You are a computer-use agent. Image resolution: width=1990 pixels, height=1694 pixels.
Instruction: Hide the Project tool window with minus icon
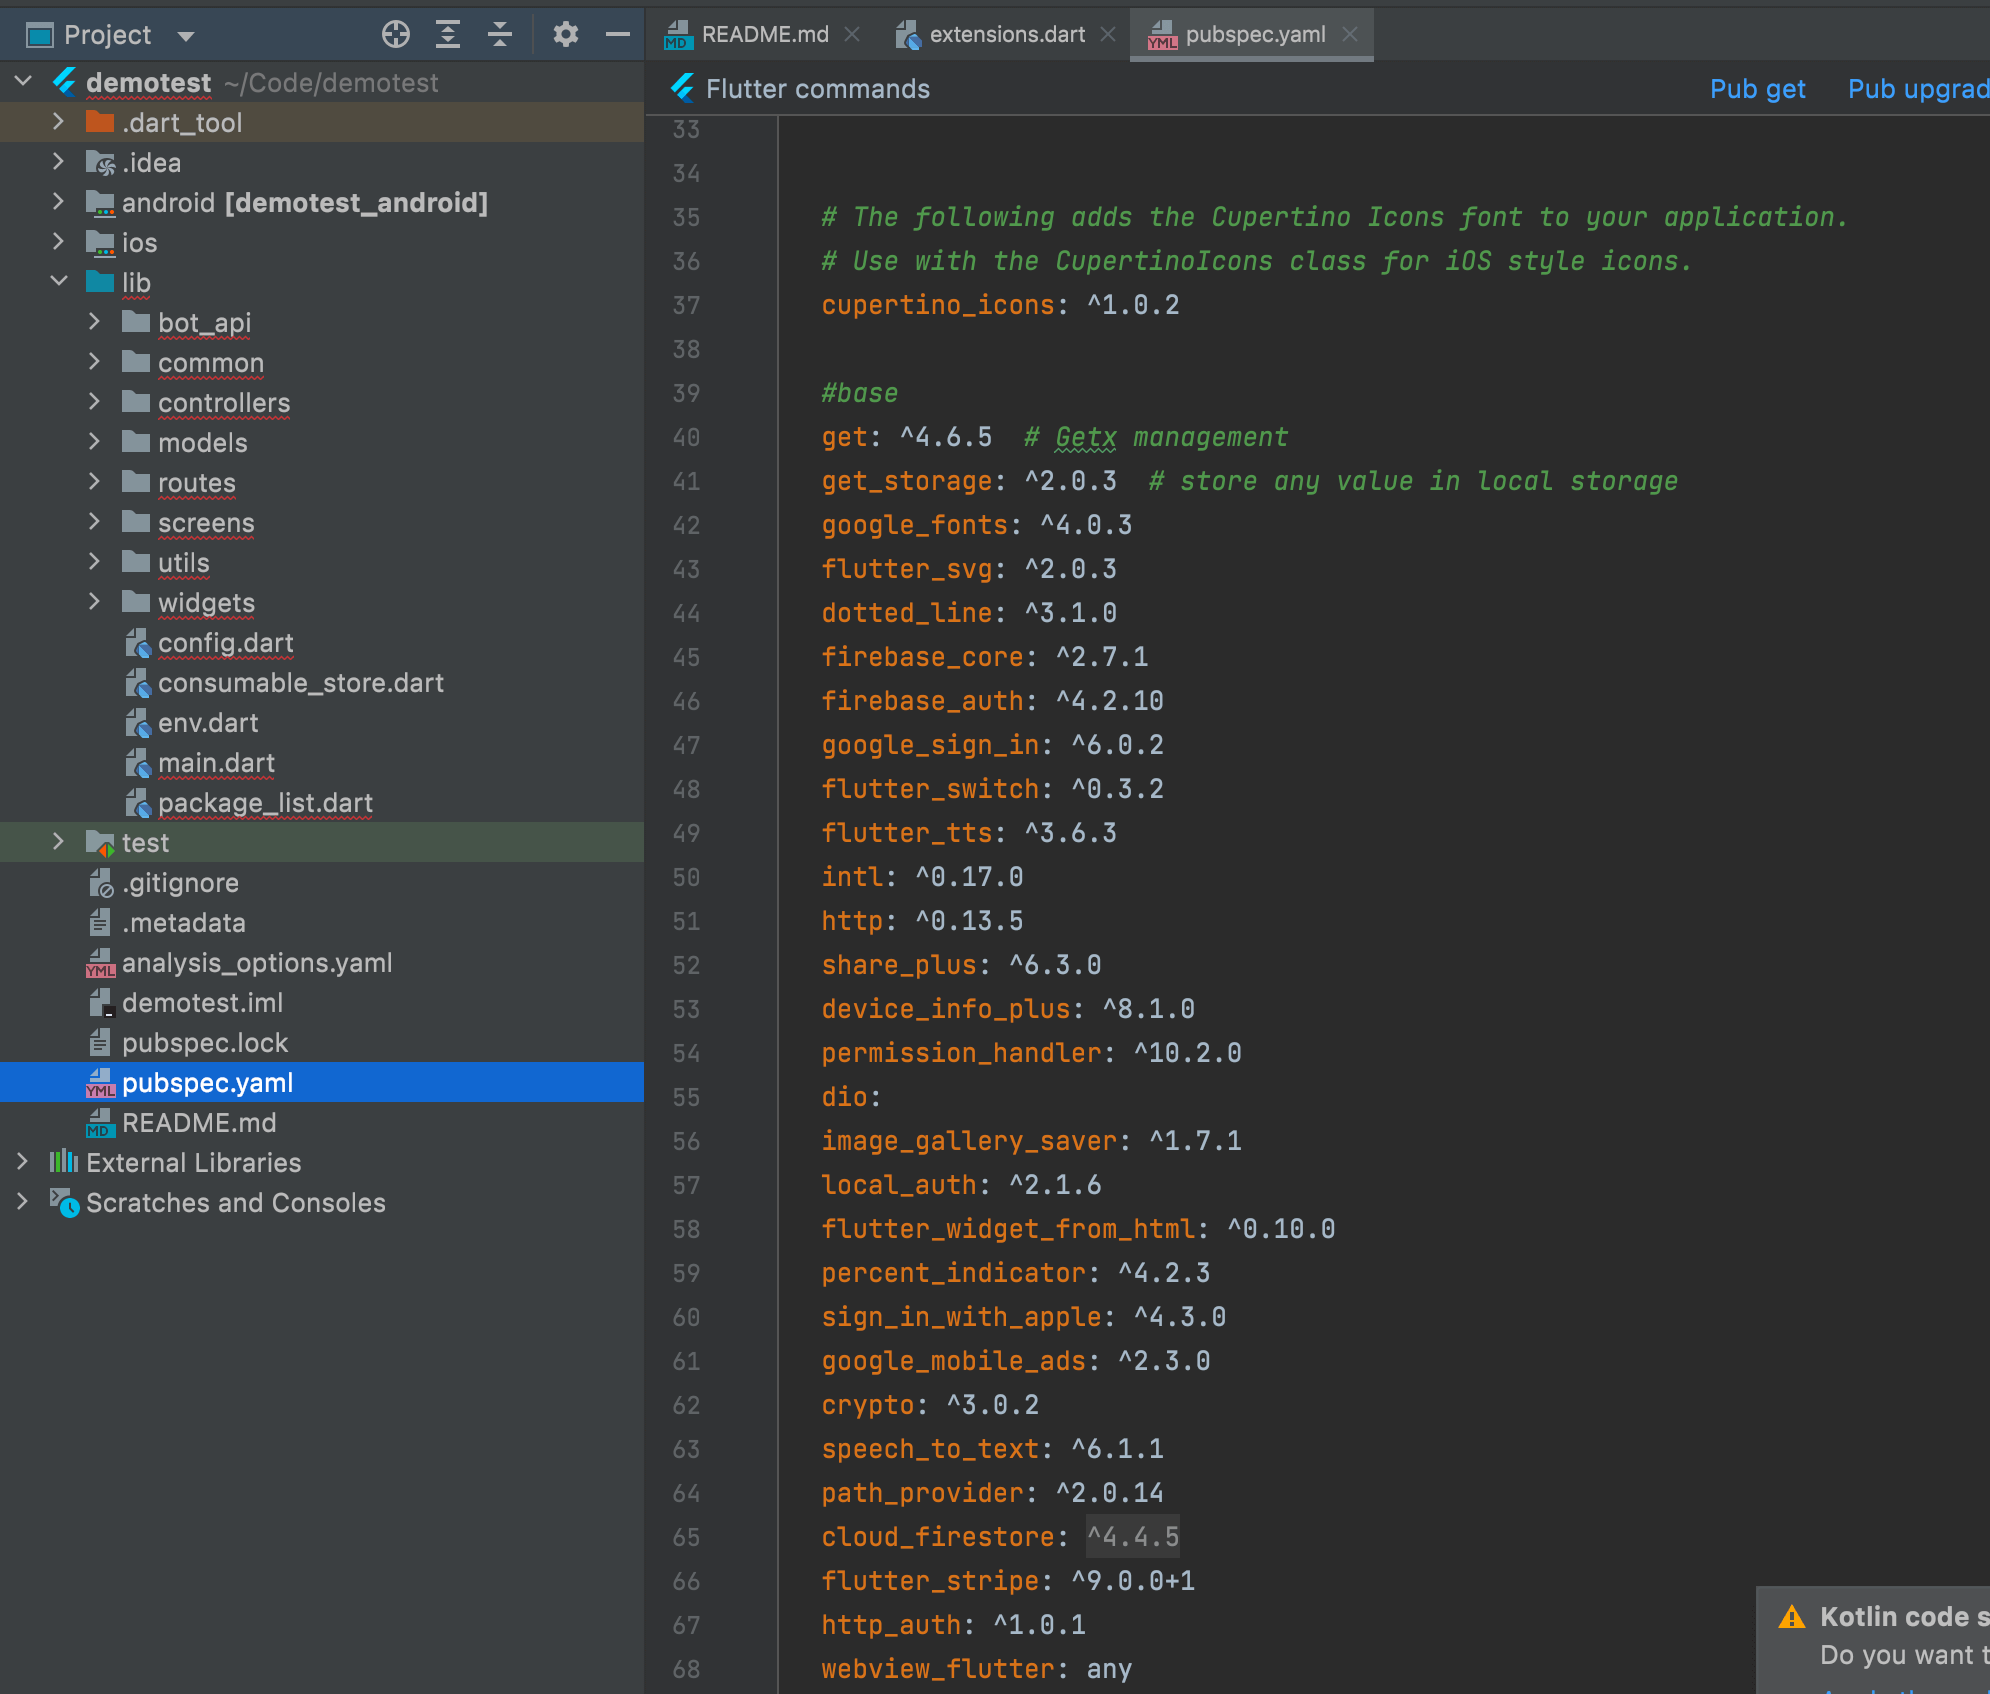[x=617, y=33]
